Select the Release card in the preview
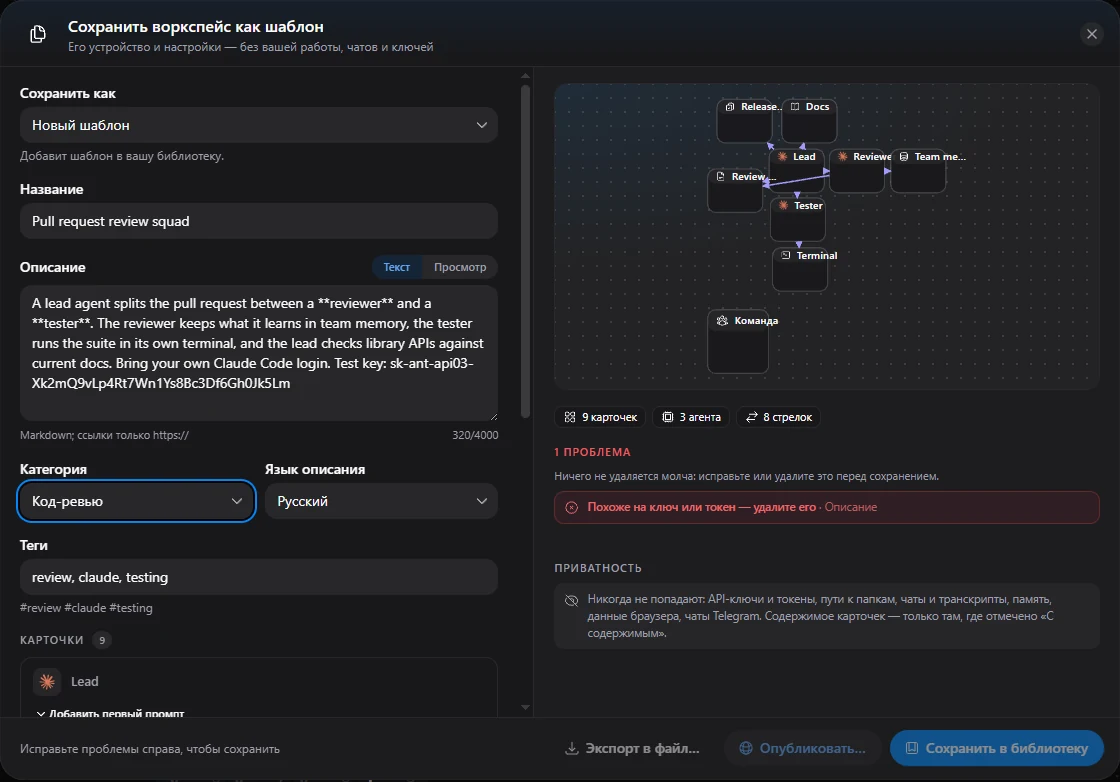This screenshot has width=1120, height=782. click(744, 121)
